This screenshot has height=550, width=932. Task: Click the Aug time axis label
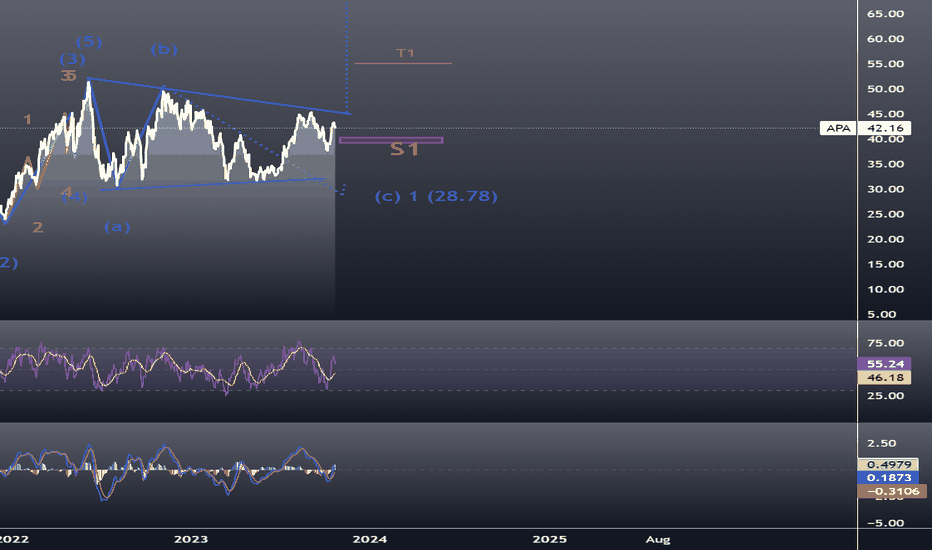tap(658, 540)
